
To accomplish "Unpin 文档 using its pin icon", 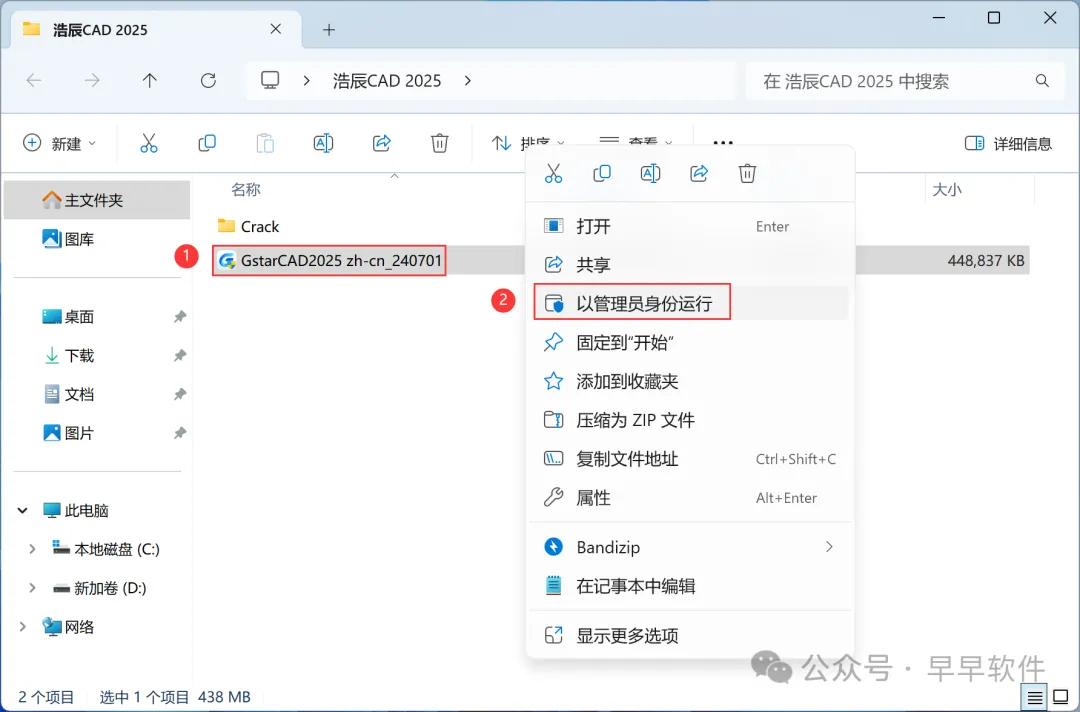I will [x=180, y=394].
